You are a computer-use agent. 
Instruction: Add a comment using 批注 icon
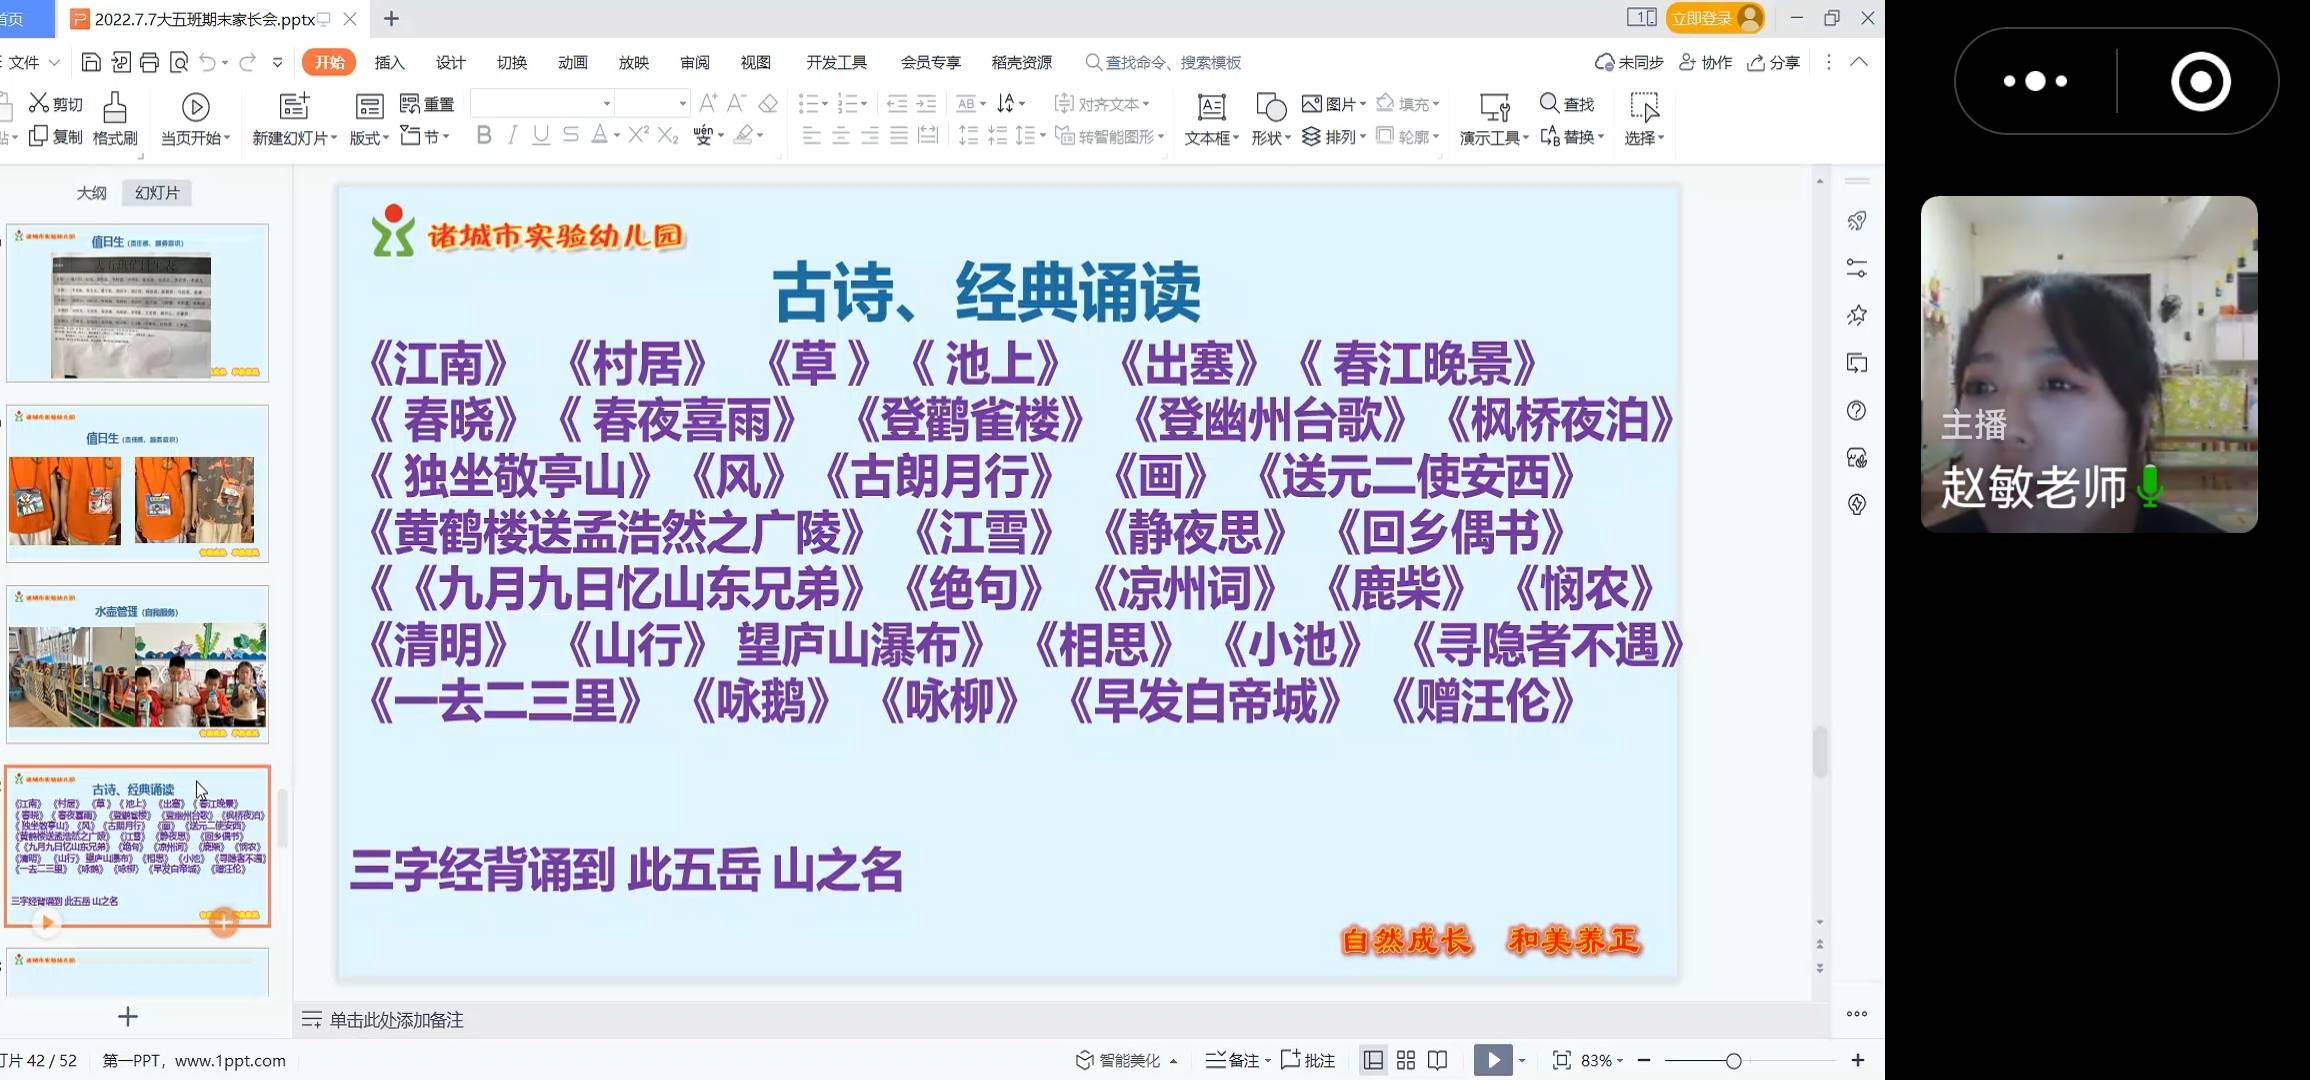(x=1306, y=1059)
